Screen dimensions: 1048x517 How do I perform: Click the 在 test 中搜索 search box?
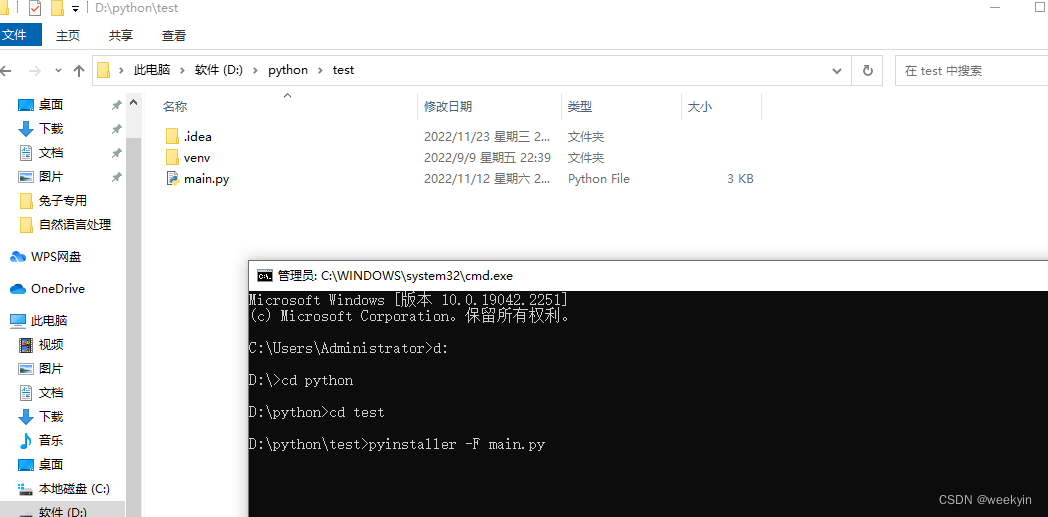click(971, 71)
